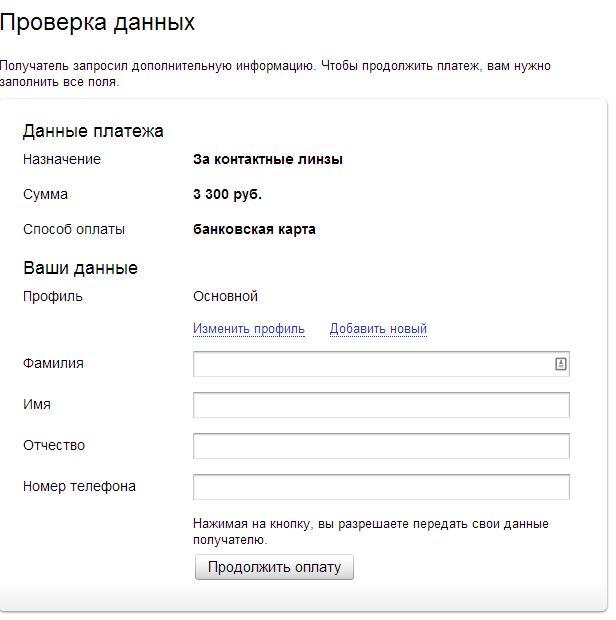Click the Основной profile name
Image resolution: width=616 pixels, height=620 pixels.
(x=225, y=296)
